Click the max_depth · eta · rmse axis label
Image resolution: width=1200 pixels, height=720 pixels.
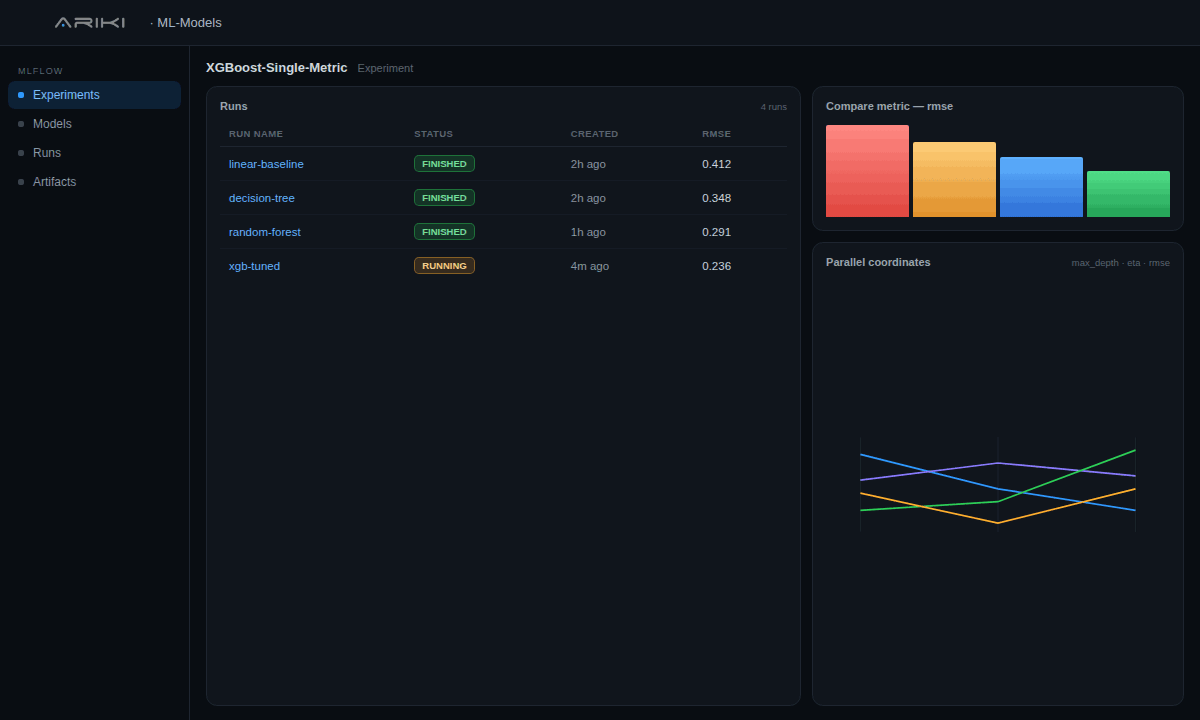[1120, 263]
